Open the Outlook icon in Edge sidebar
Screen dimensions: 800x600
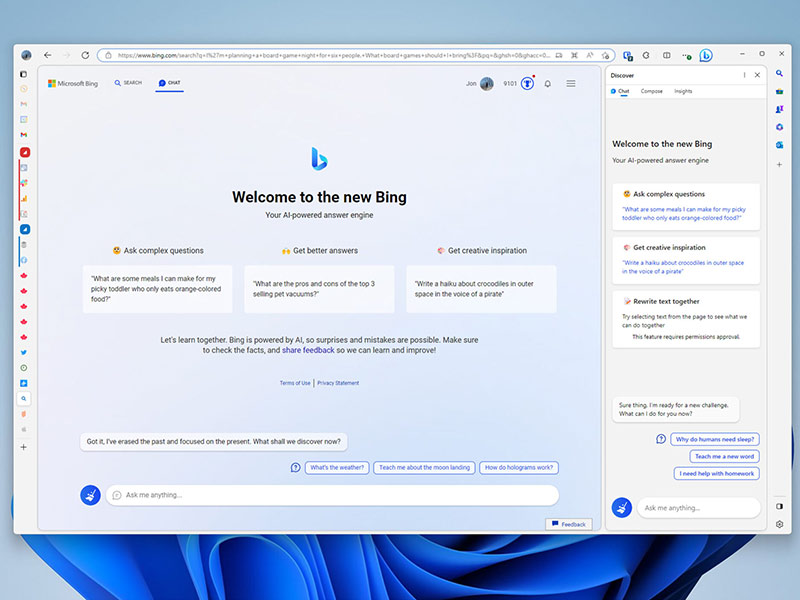[780, 145]
